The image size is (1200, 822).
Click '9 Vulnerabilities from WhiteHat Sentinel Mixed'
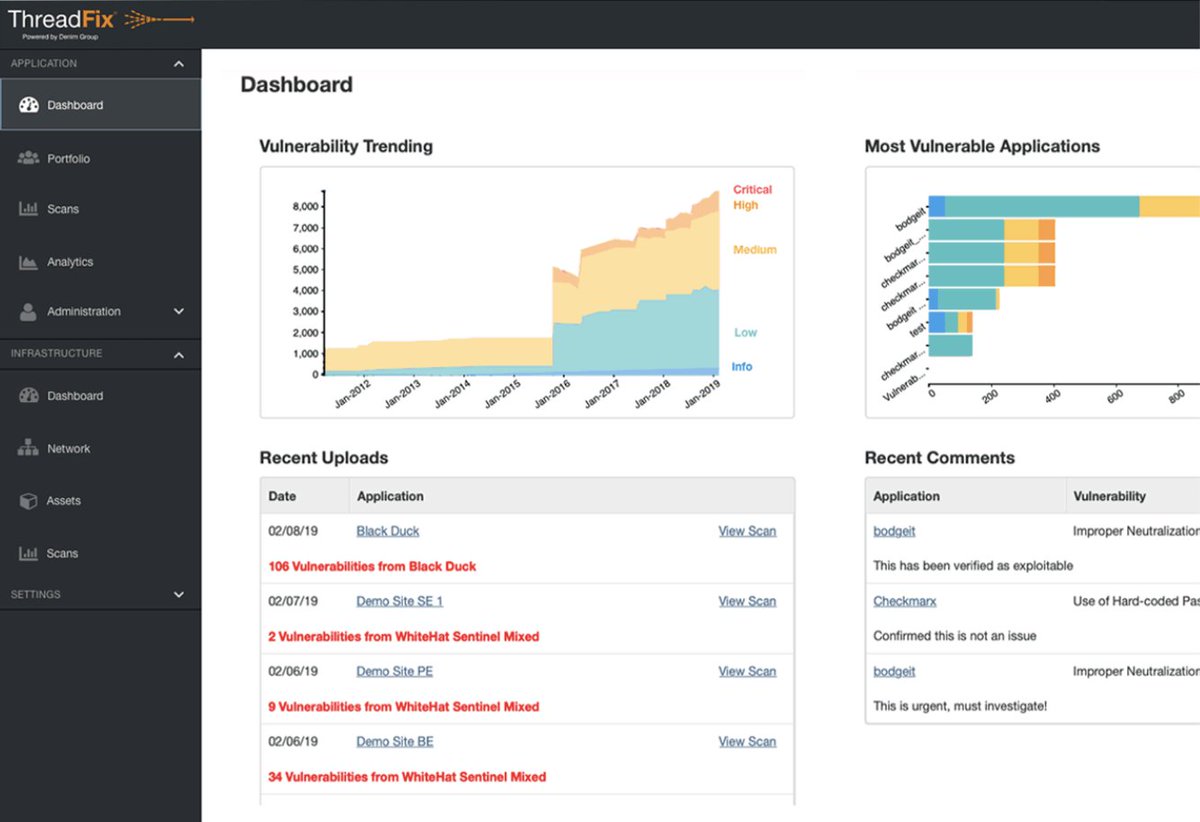coord(404,706)
